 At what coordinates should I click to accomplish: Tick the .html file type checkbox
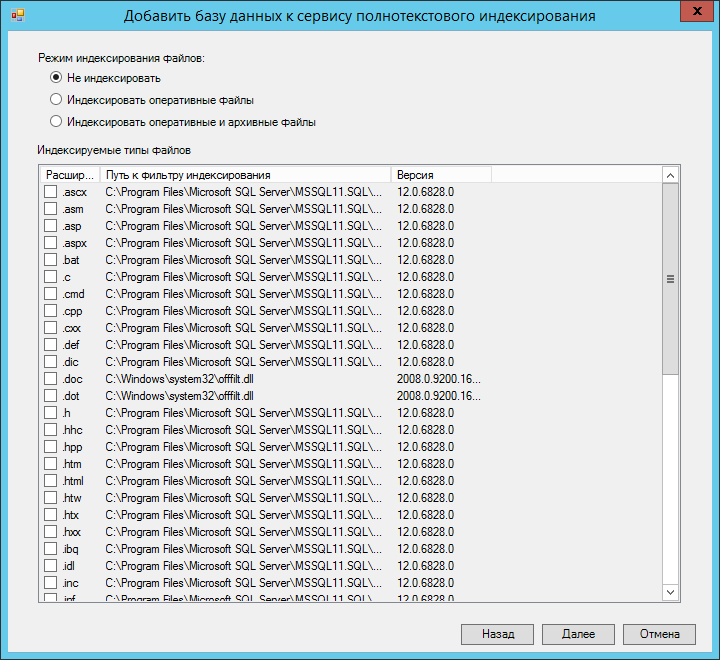click(x=51, y=481)
